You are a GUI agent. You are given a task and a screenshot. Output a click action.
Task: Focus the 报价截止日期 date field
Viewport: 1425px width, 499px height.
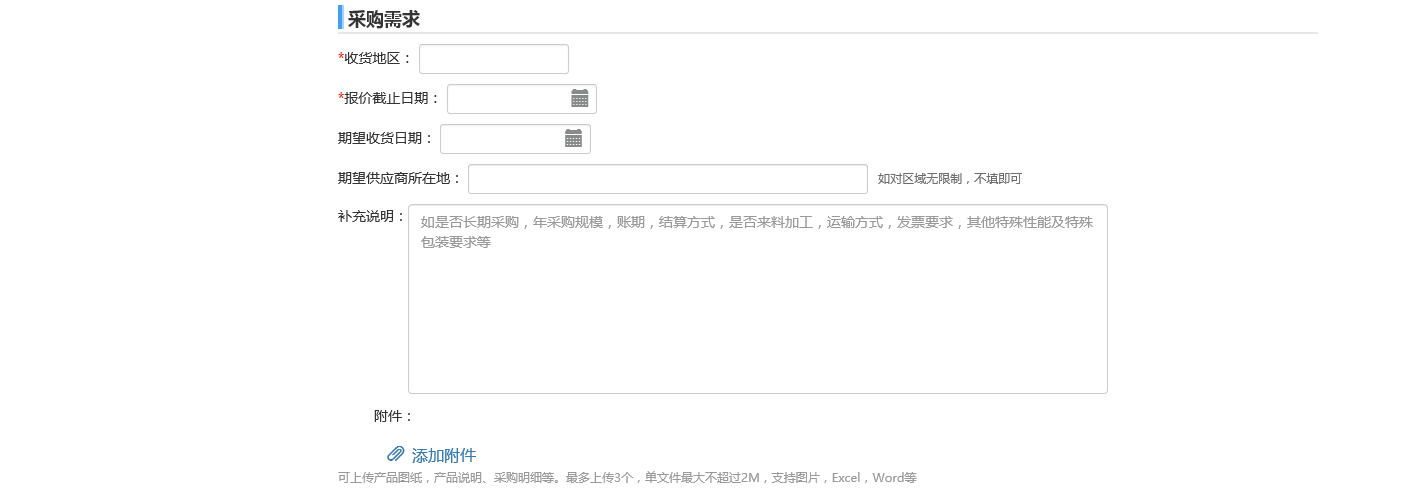(522, 99)
